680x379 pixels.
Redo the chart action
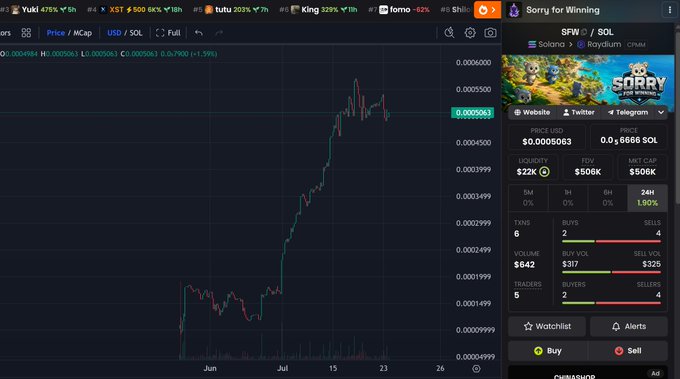coord(219,33)
